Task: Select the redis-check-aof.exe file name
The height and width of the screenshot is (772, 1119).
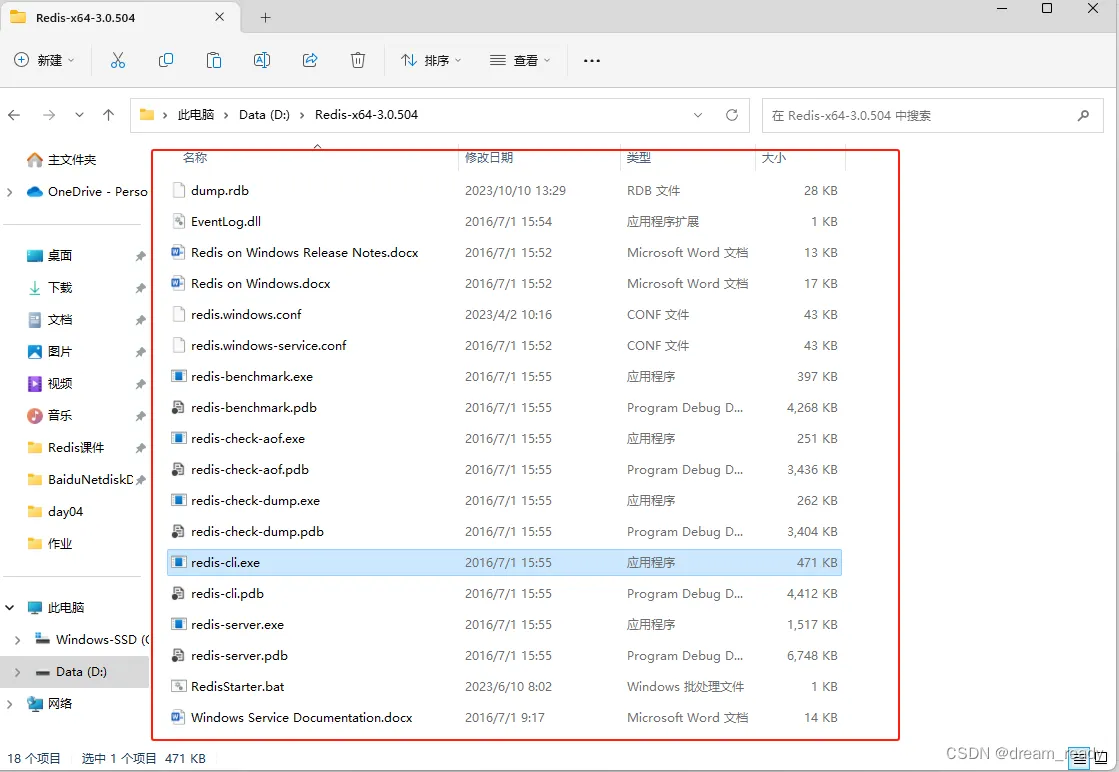Action: pyautogui.click(x=248, y=439)
